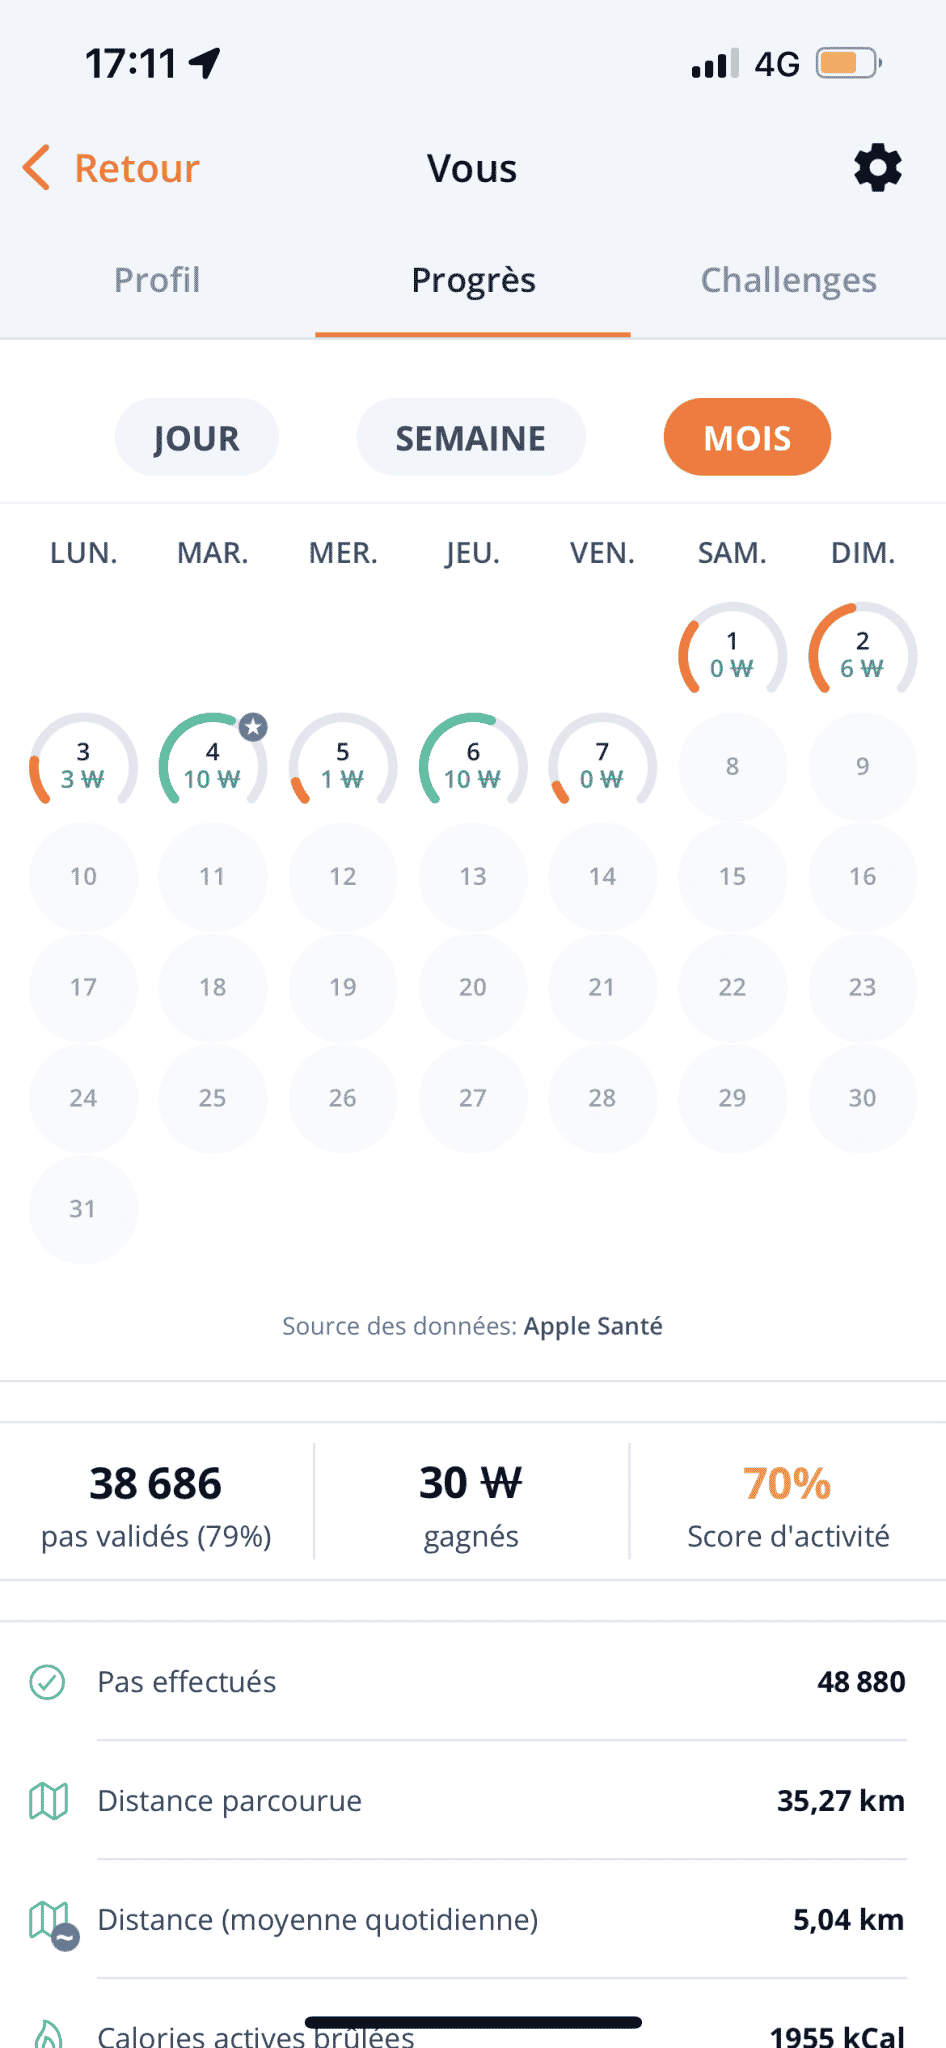The image size is (946, 2048).
Task: Select day 15 in the calendar
Action: (732, 877)
